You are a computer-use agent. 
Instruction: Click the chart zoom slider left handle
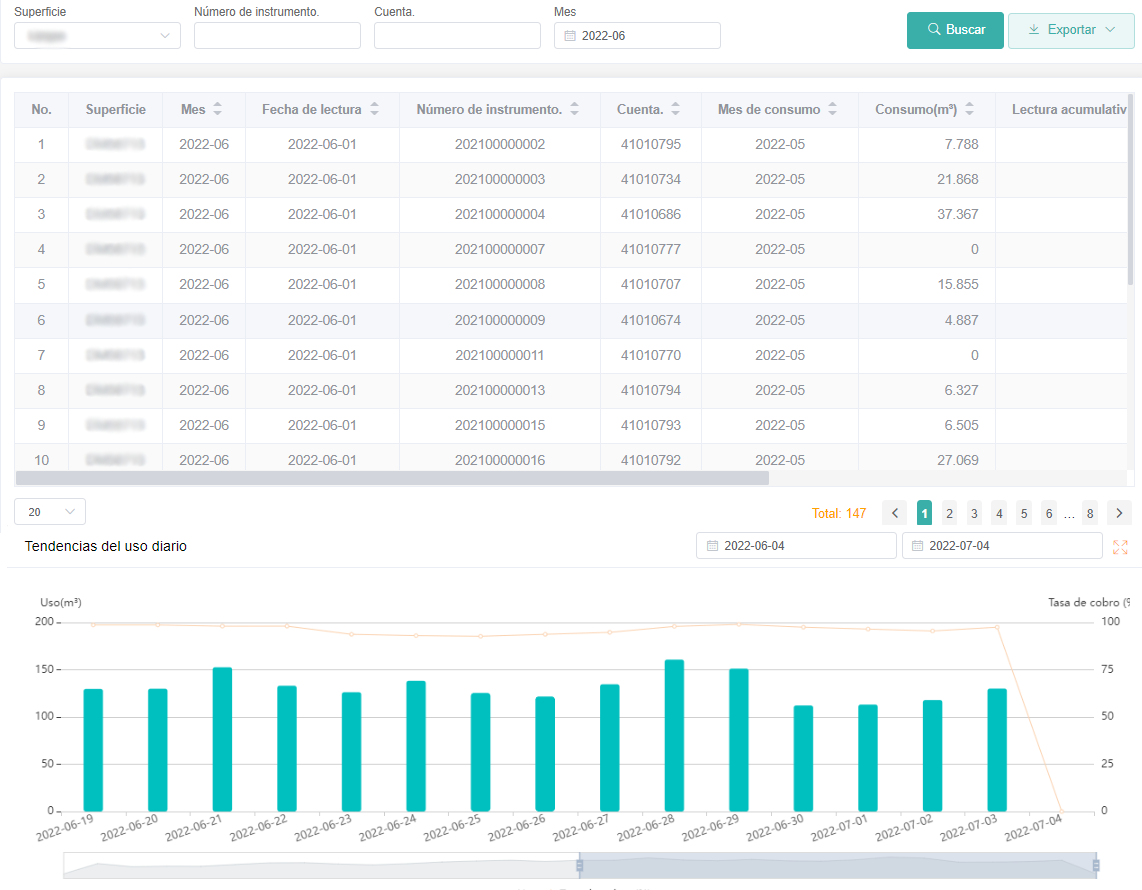(579, 865)
